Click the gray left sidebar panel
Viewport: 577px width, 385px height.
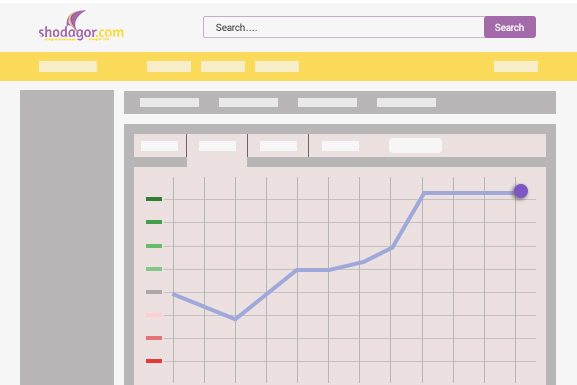67,237
